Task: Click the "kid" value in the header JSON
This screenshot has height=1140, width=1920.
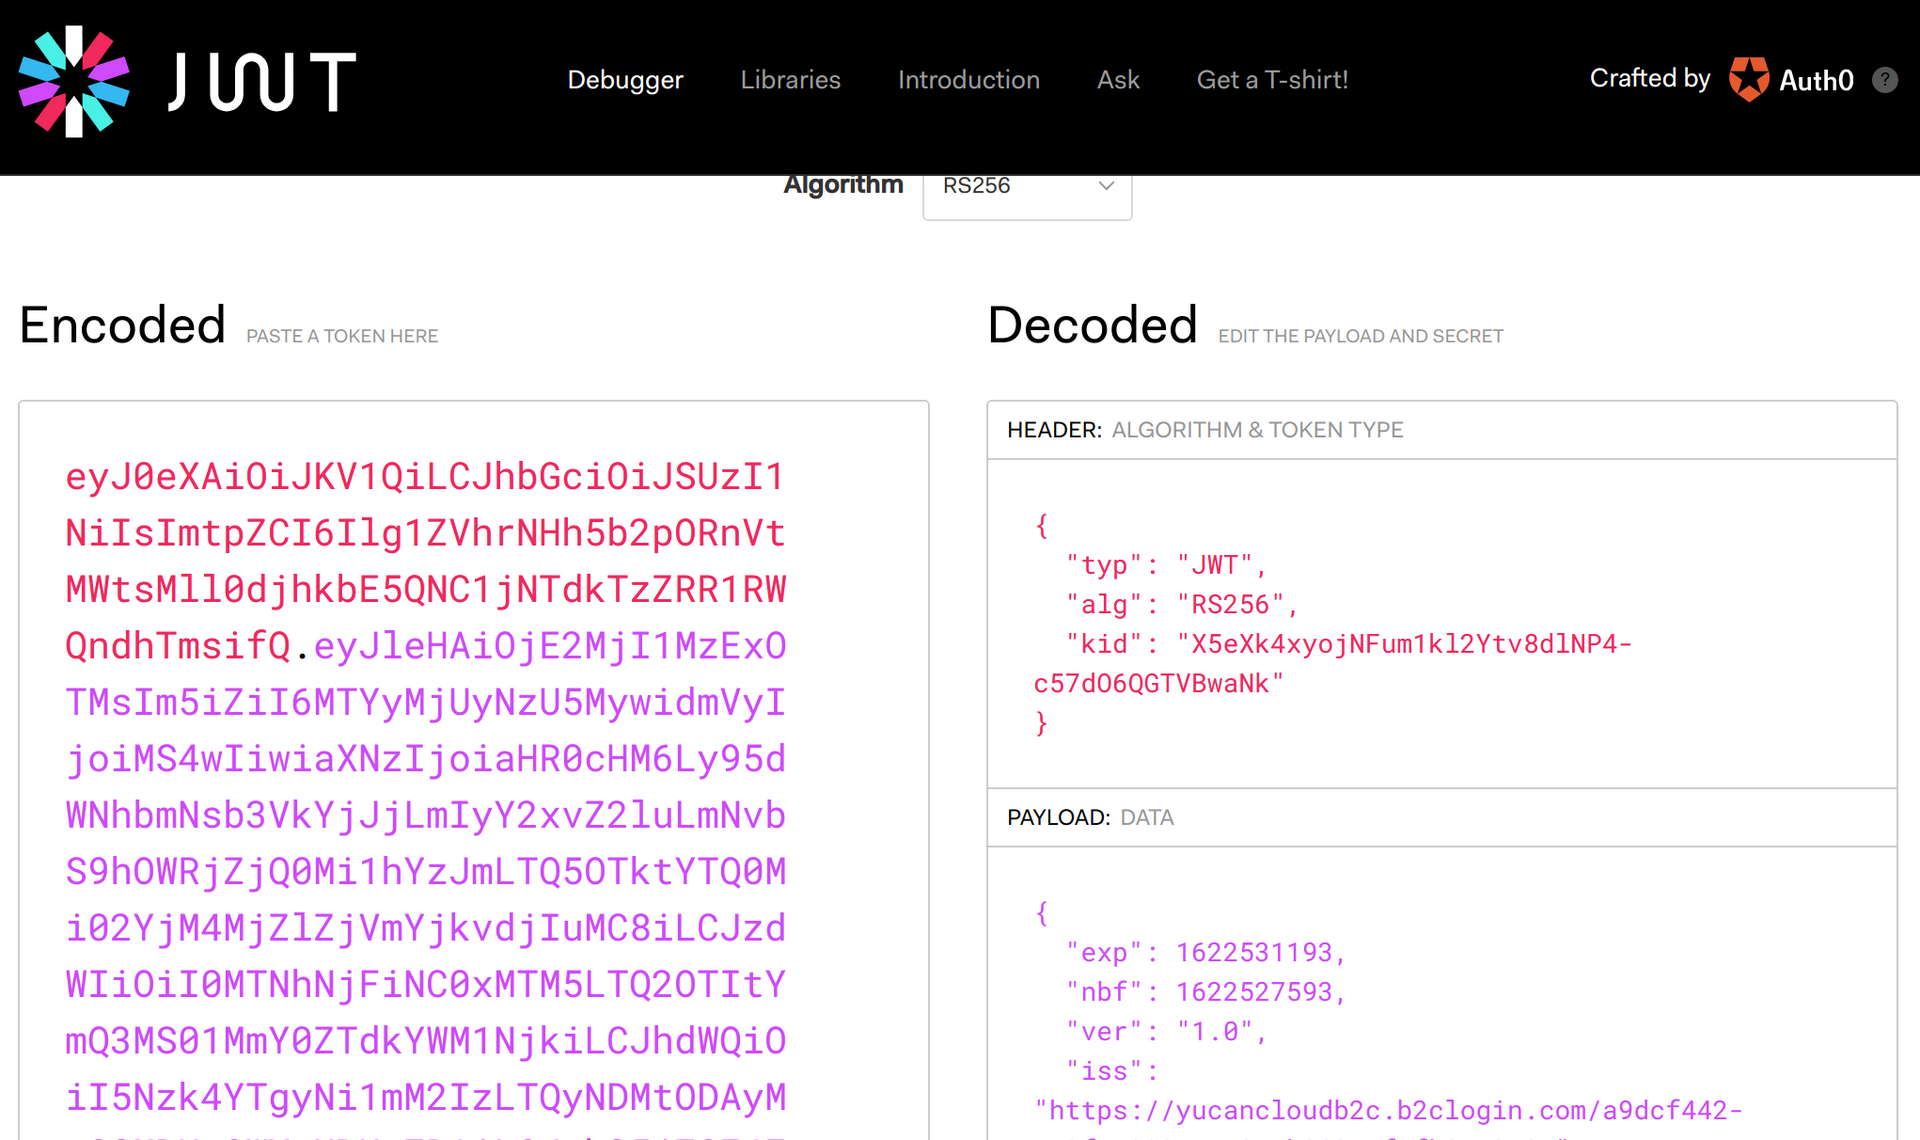Action: 1403,645
